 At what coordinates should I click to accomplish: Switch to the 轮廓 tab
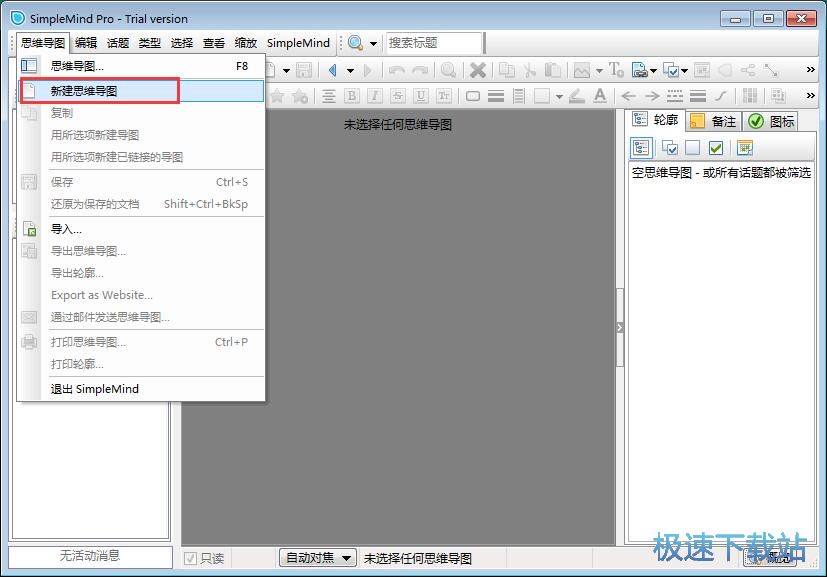tap(656, 120)
